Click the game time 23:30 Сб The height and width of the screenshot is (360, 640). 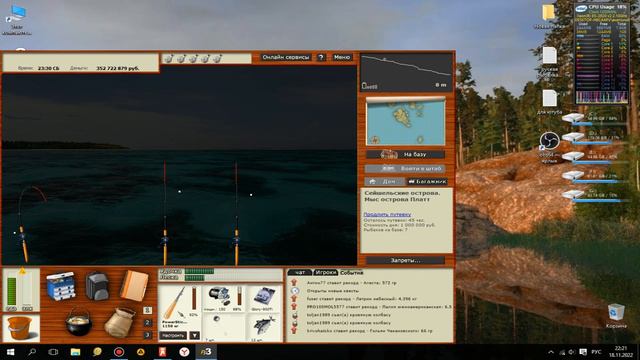click(x=48, y=68)
